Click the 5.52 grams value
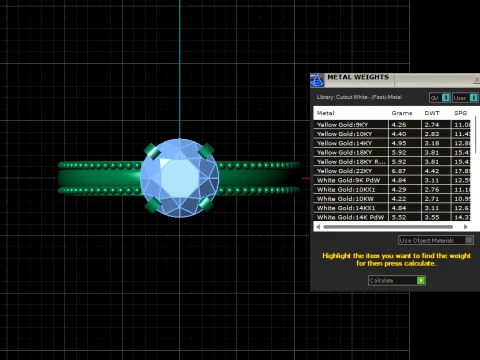The width and height of the screenshot is (480, 360). (399, 217)
